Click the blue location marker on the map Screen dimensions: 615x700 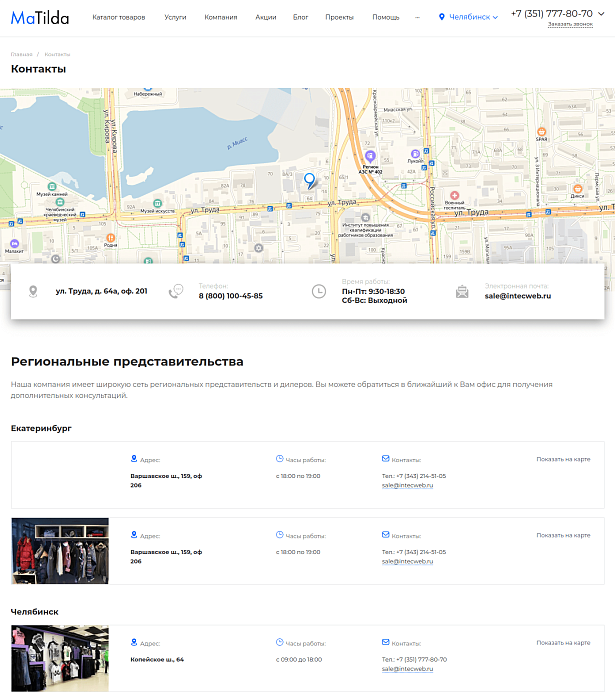click(x=309, y=180)
